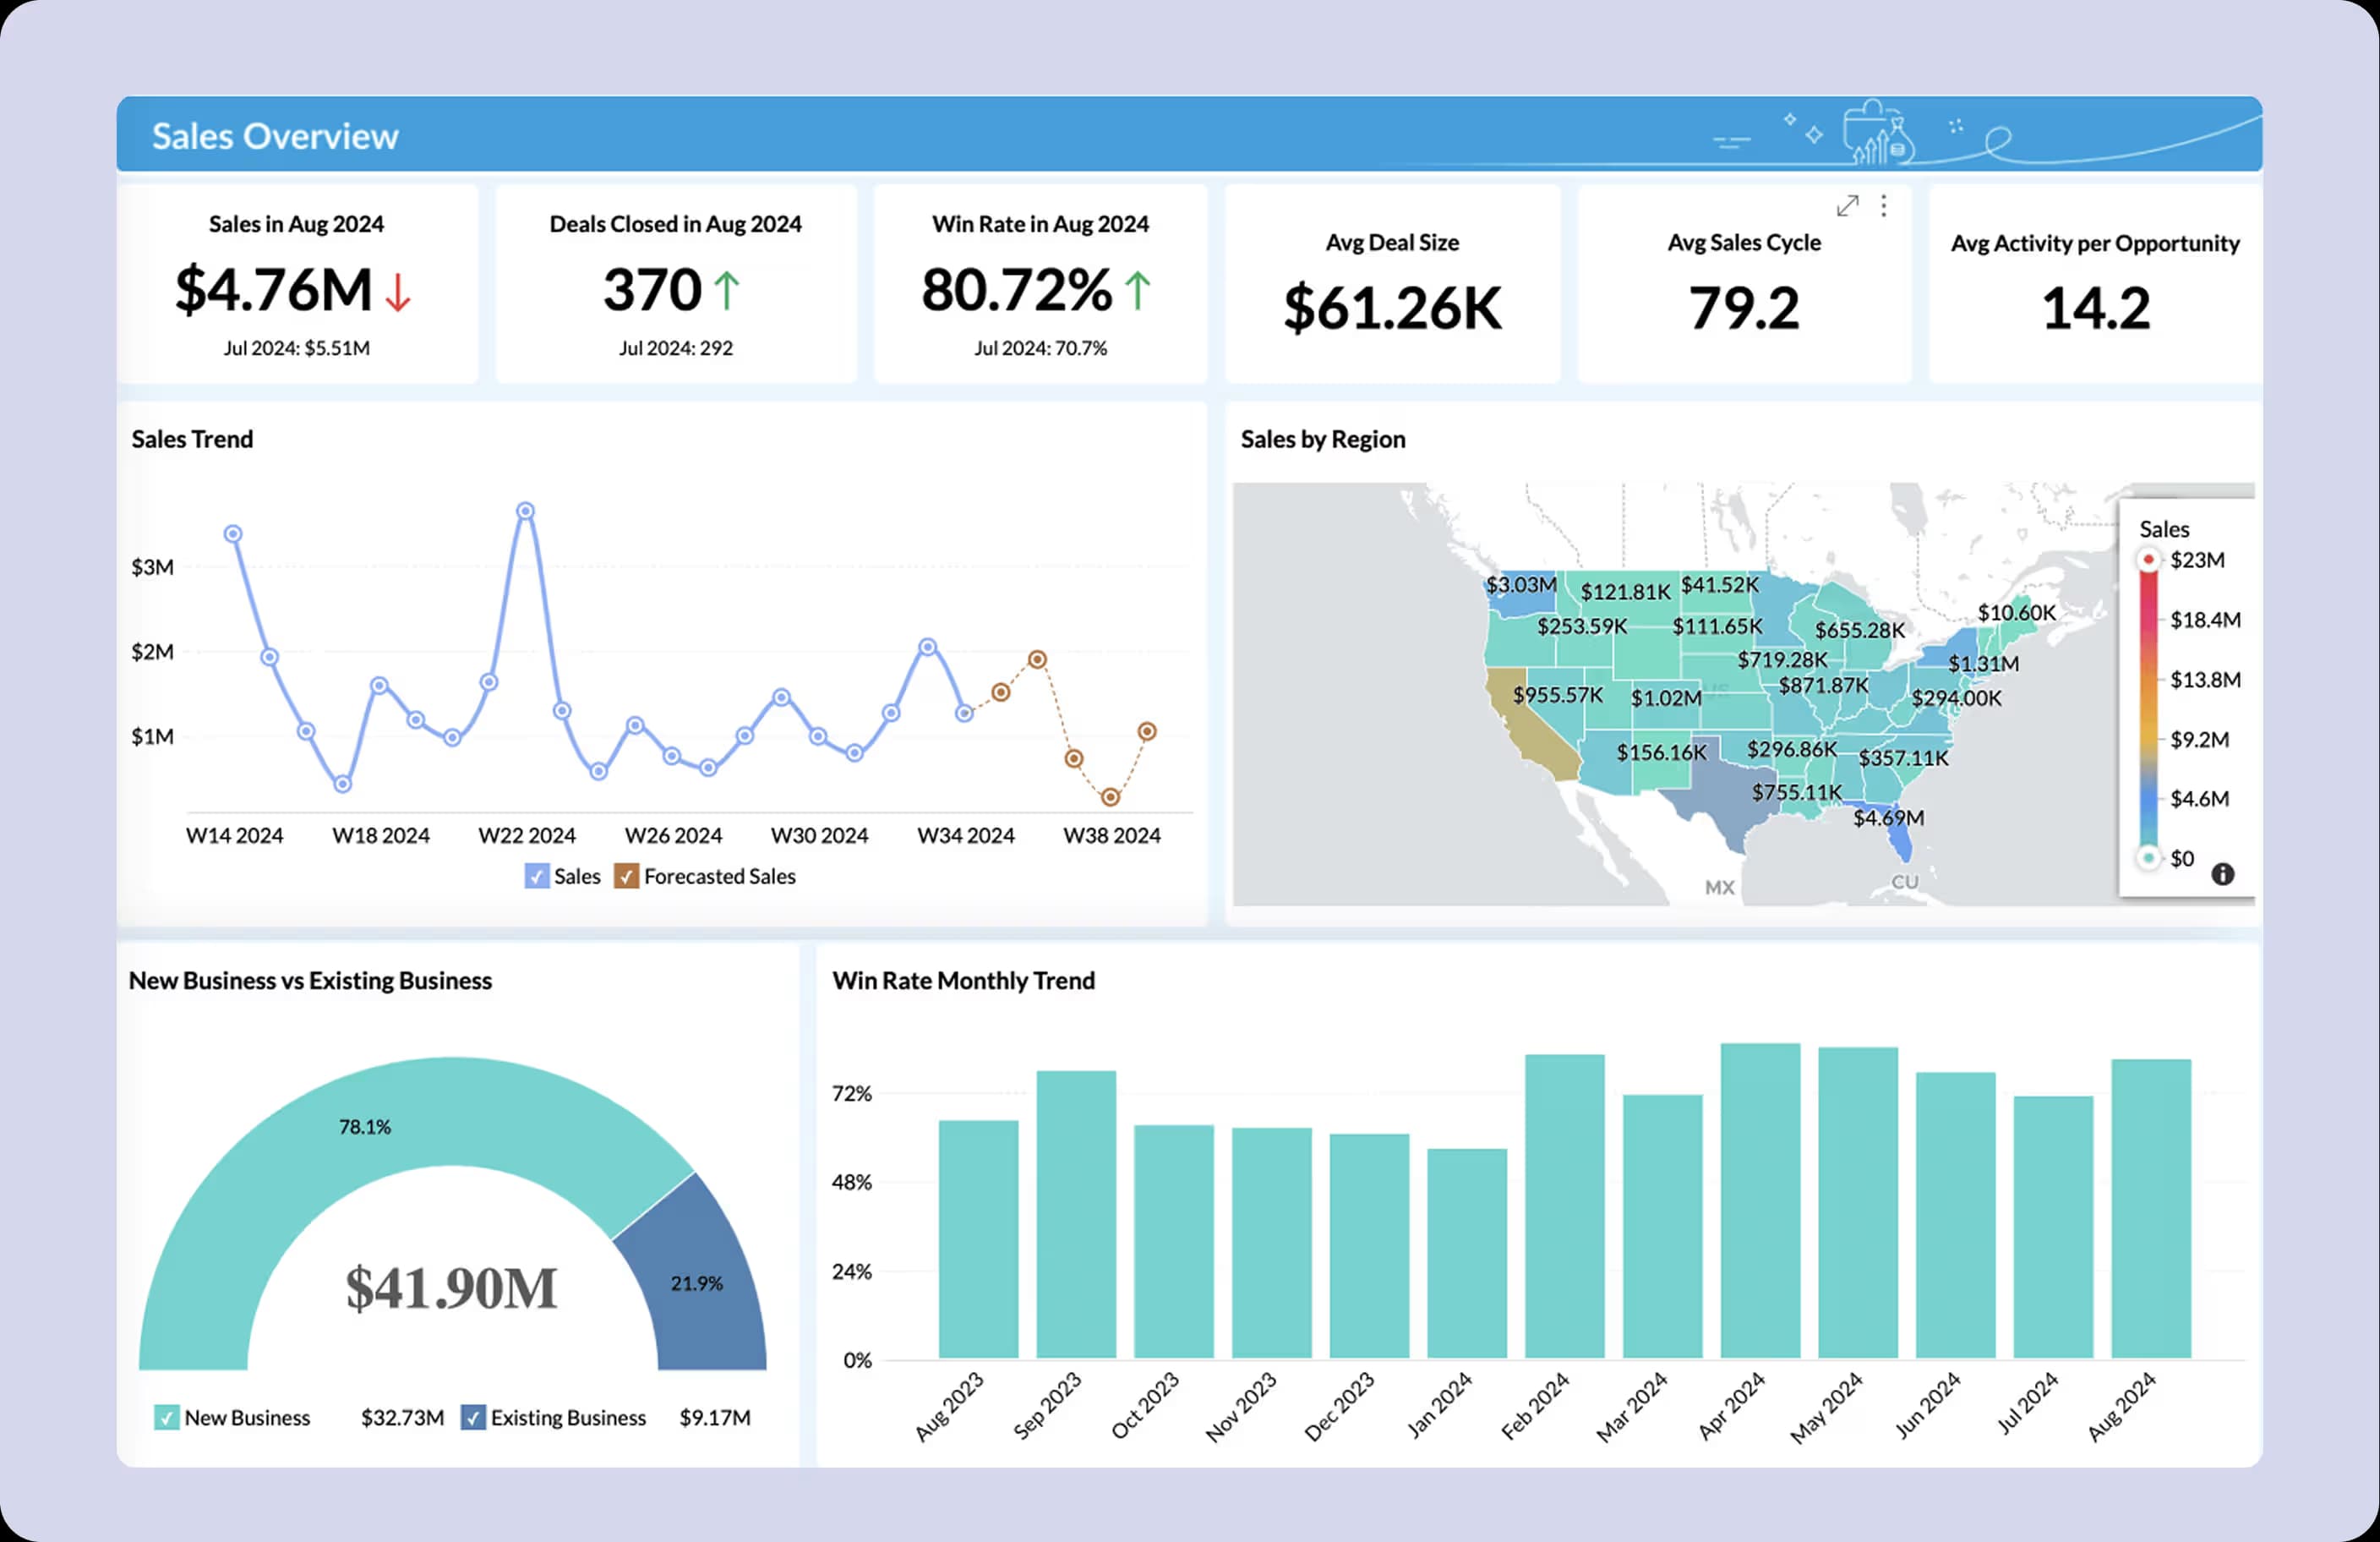Screen dimensions: 2380x1542
Task: Click the red down arrow beside $4.76M
Action: 398,292
